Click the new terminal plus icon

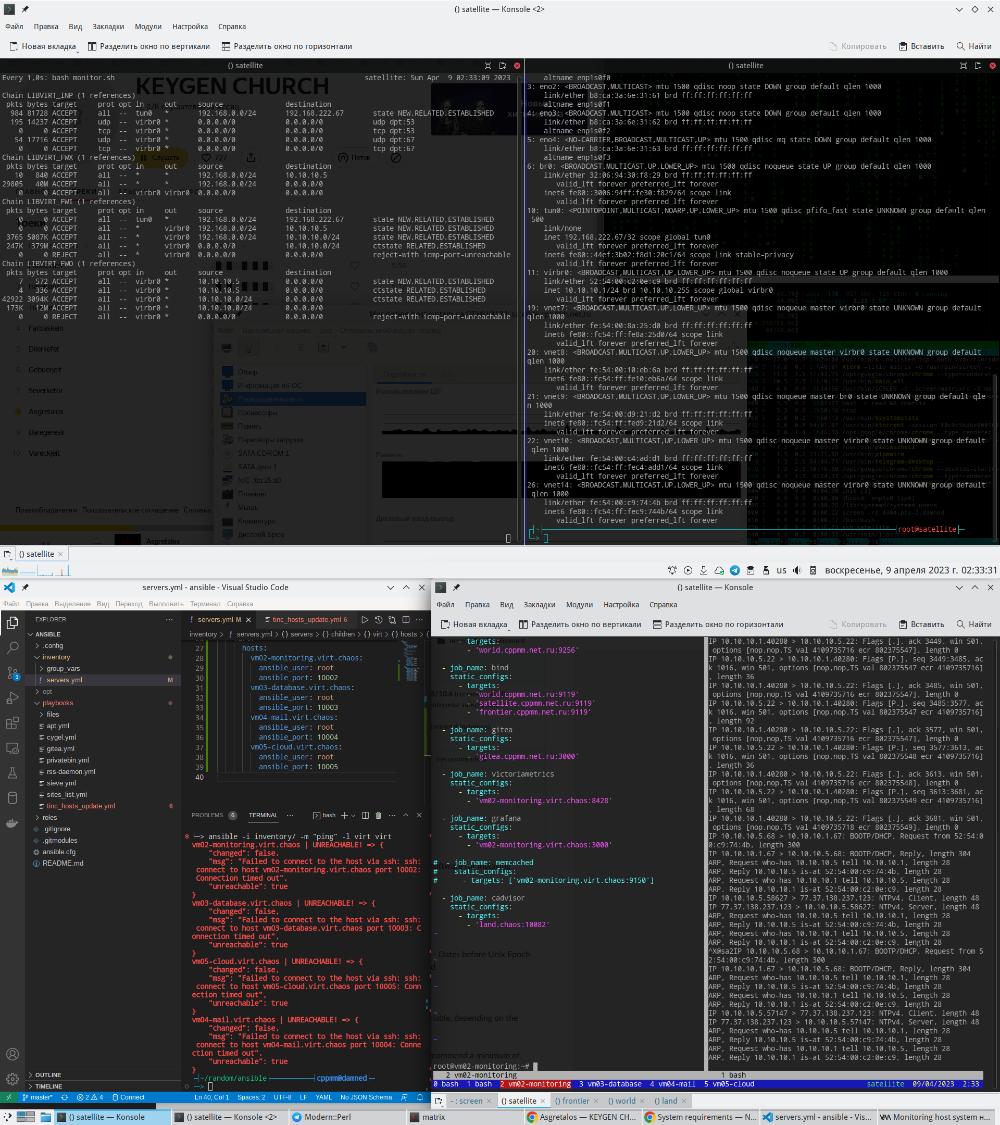(344, 815)
